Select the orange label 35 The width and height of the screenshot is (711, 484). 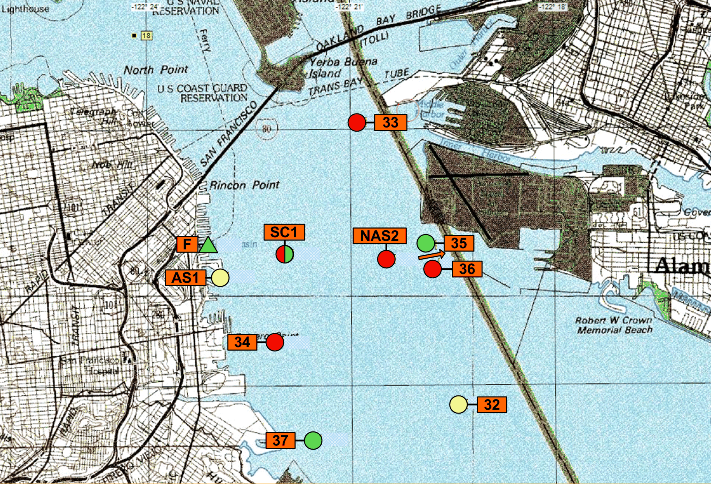459,244
